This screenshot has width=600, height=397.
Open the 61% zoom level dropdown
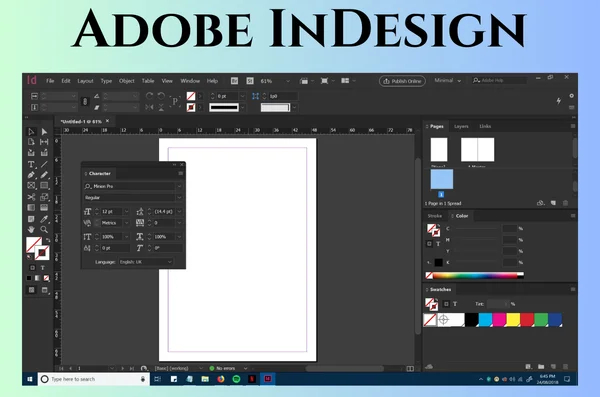(288, 81)
